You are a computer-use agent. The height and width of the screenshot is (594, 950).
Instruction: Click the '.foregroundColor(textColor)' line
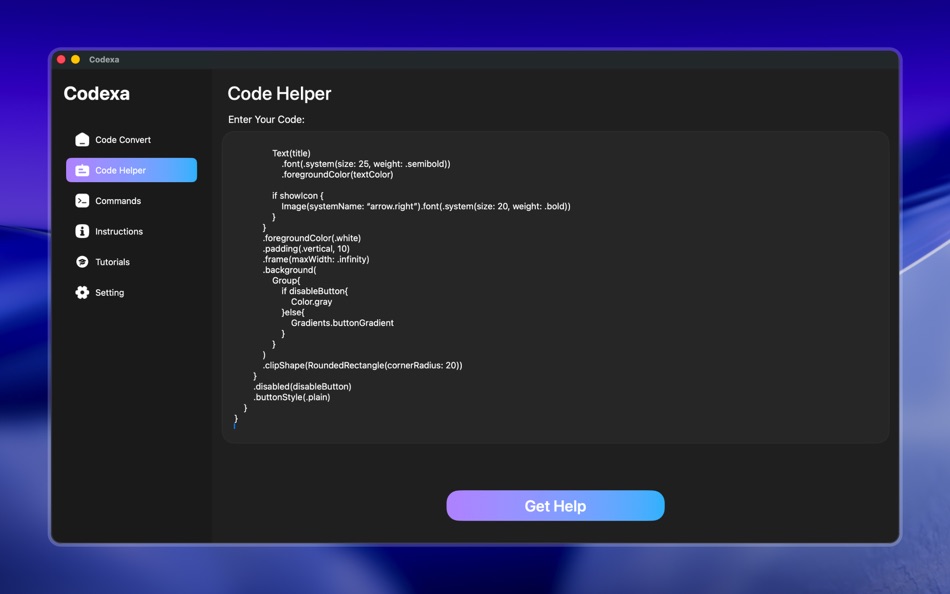click(x=337, y=175)
